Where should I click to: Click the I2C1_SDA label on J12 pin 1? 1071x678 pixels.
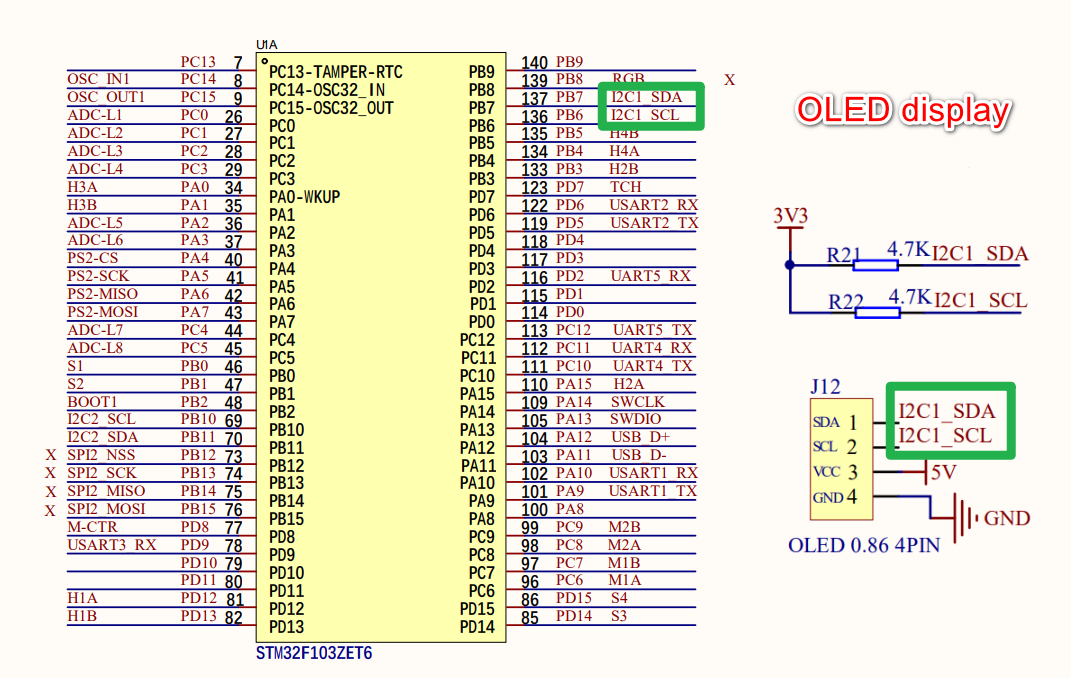[947, 411]
